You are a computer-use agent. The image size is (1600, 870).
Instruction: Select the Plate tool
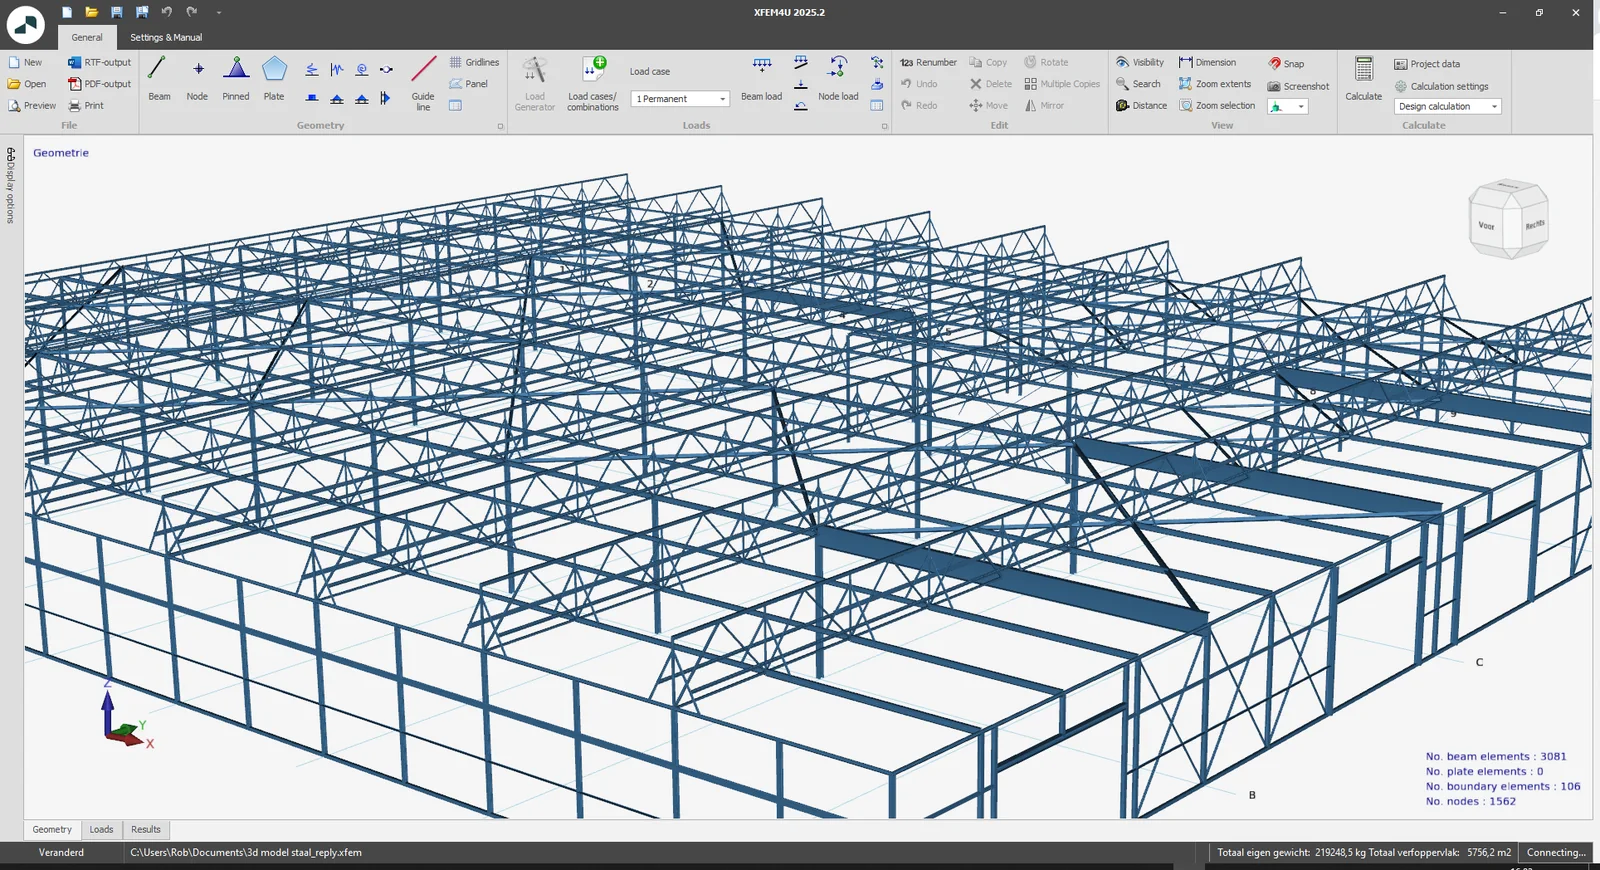274,78
